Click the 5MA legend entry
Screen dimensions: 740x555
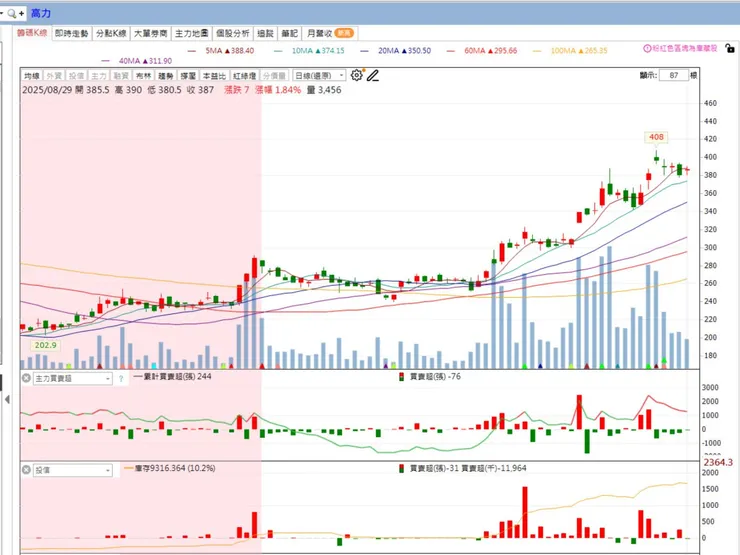point(221,50)
